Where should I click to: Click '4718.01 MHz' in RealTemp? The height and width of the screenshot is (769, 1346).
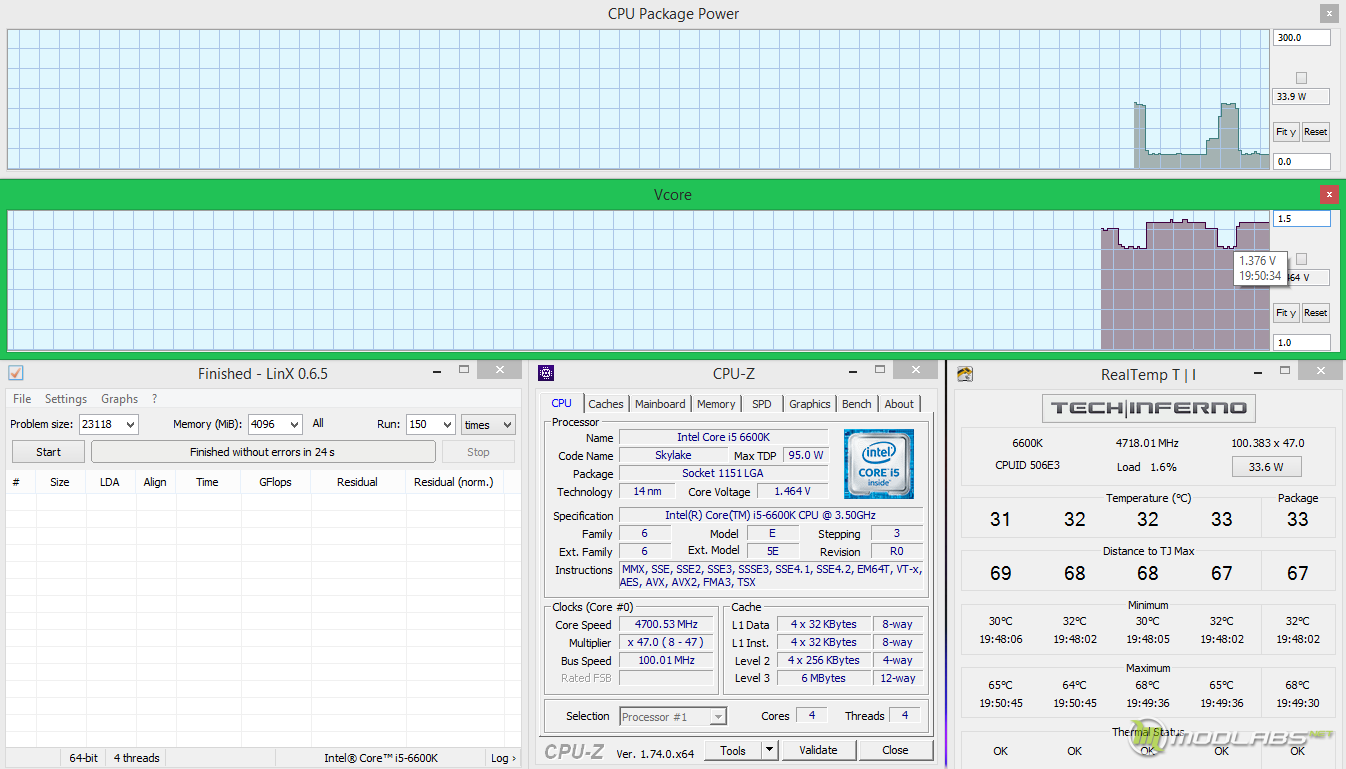coord(1147,443)
